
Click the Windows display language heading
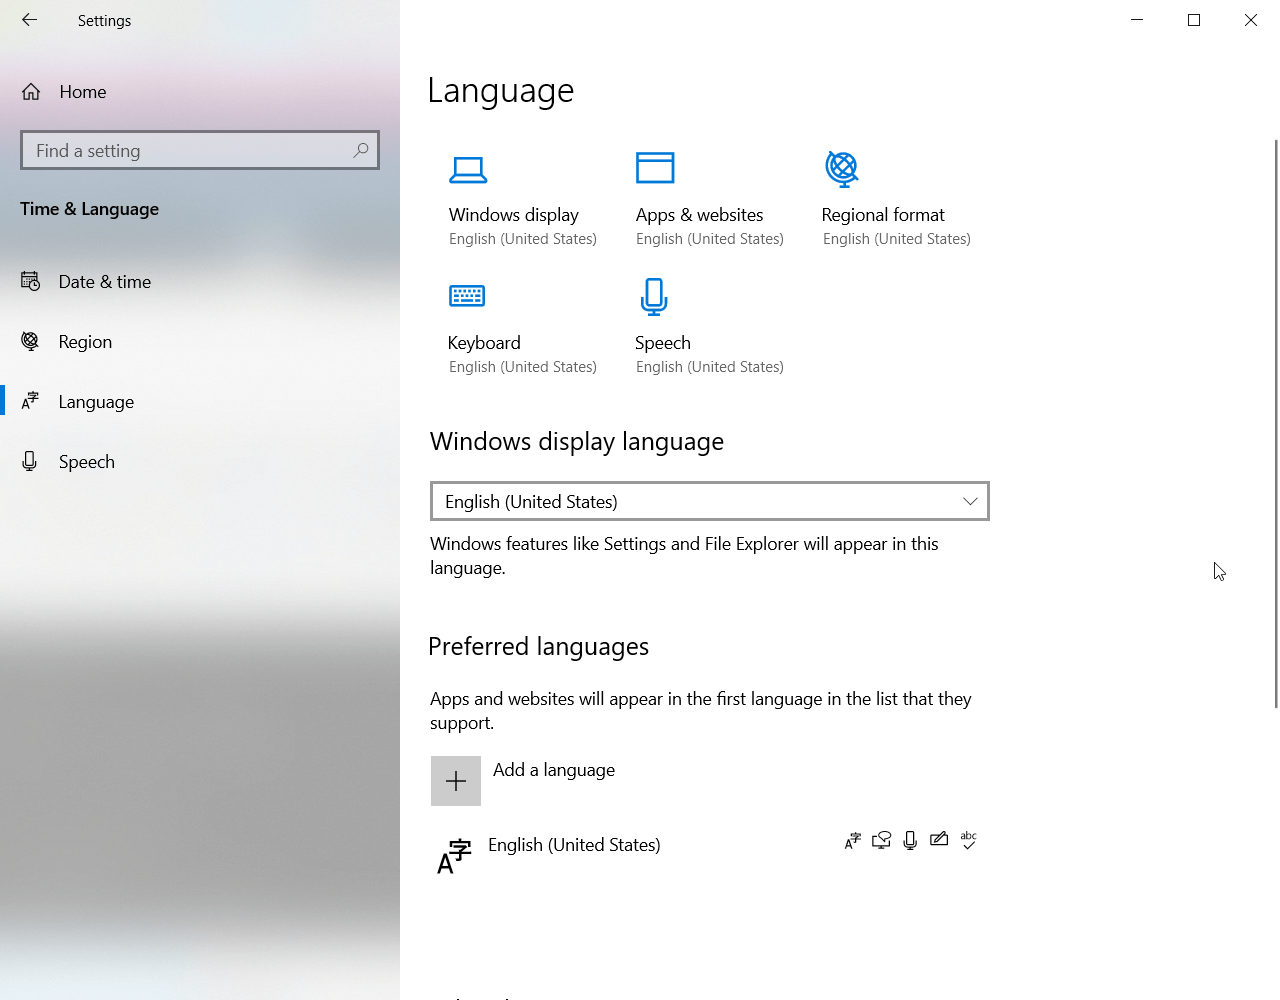pyautogui.click(x=577, y=442)
